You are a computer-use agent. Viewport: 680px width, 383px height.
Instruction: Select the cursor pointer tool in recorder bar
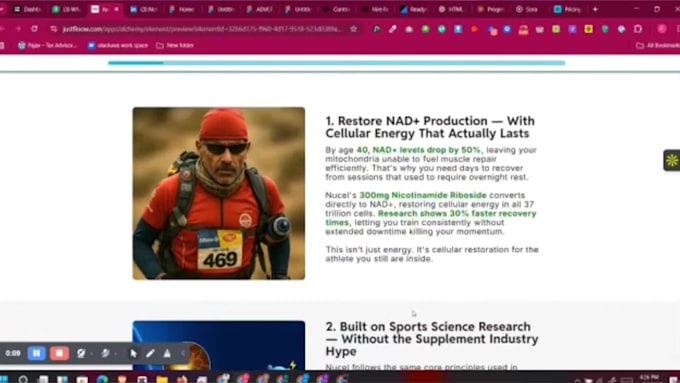(x=133, y=354)
